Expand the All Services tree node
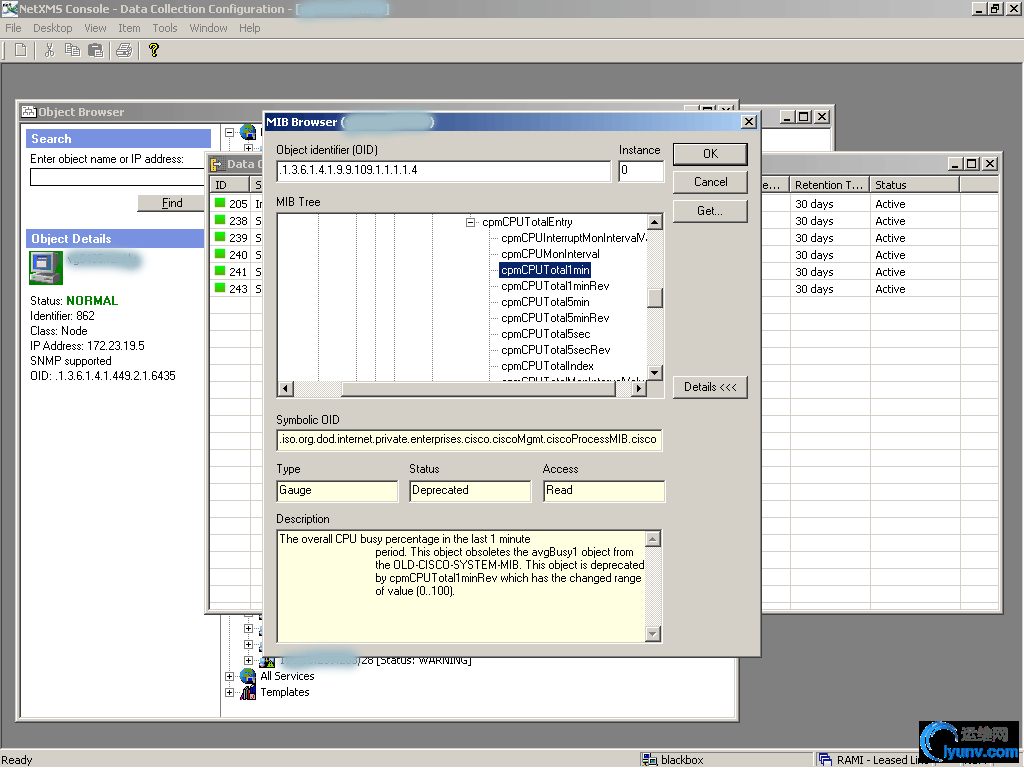This screenshot has width=1024, height=768. pos(230,676)
